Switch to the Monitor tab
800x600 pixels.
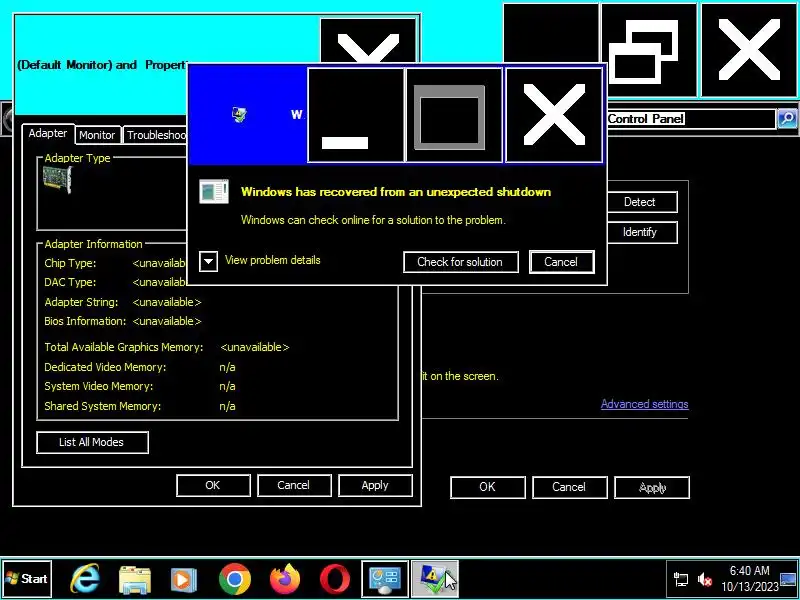pyautogui.click(x=97, y=135)
